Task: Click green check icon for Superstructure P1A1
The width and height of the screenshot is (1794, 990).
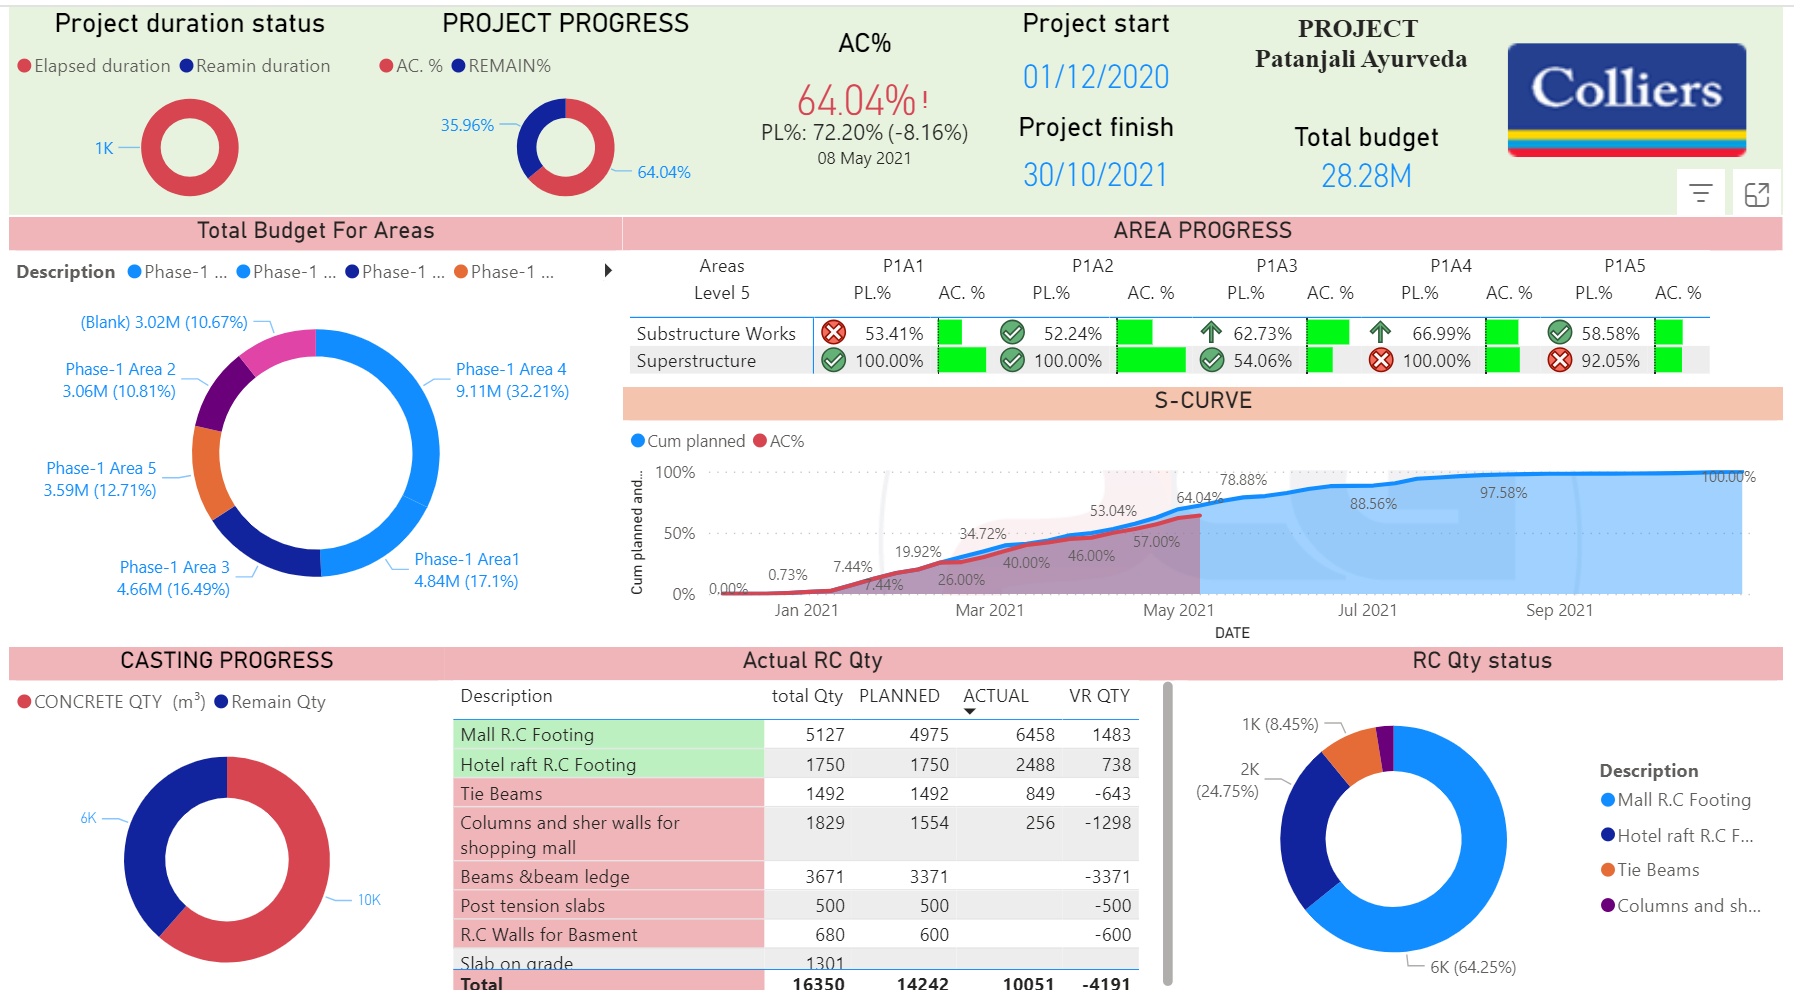Action: (833, 361)
